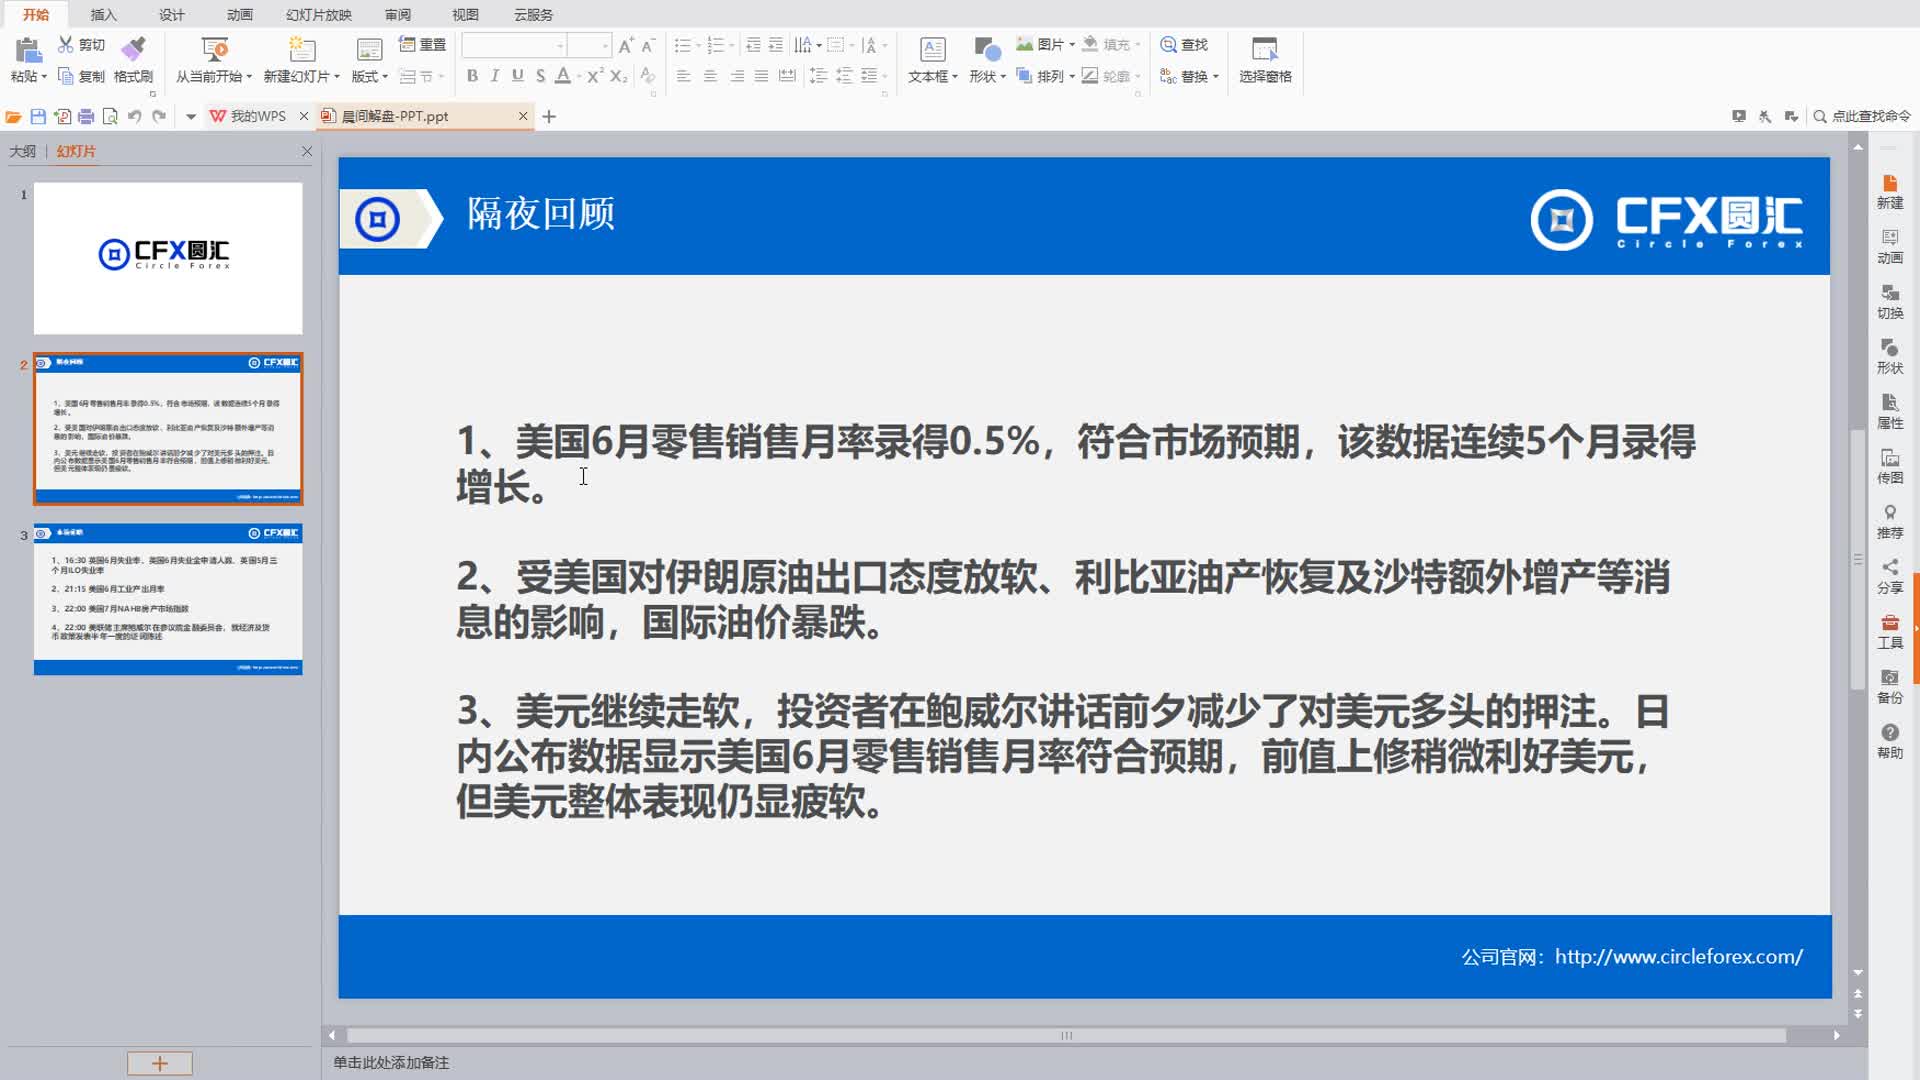The width and height of the screenshot is (1920, 1080).
Task: Click the numbered list icon
Action: pos(715,45)
